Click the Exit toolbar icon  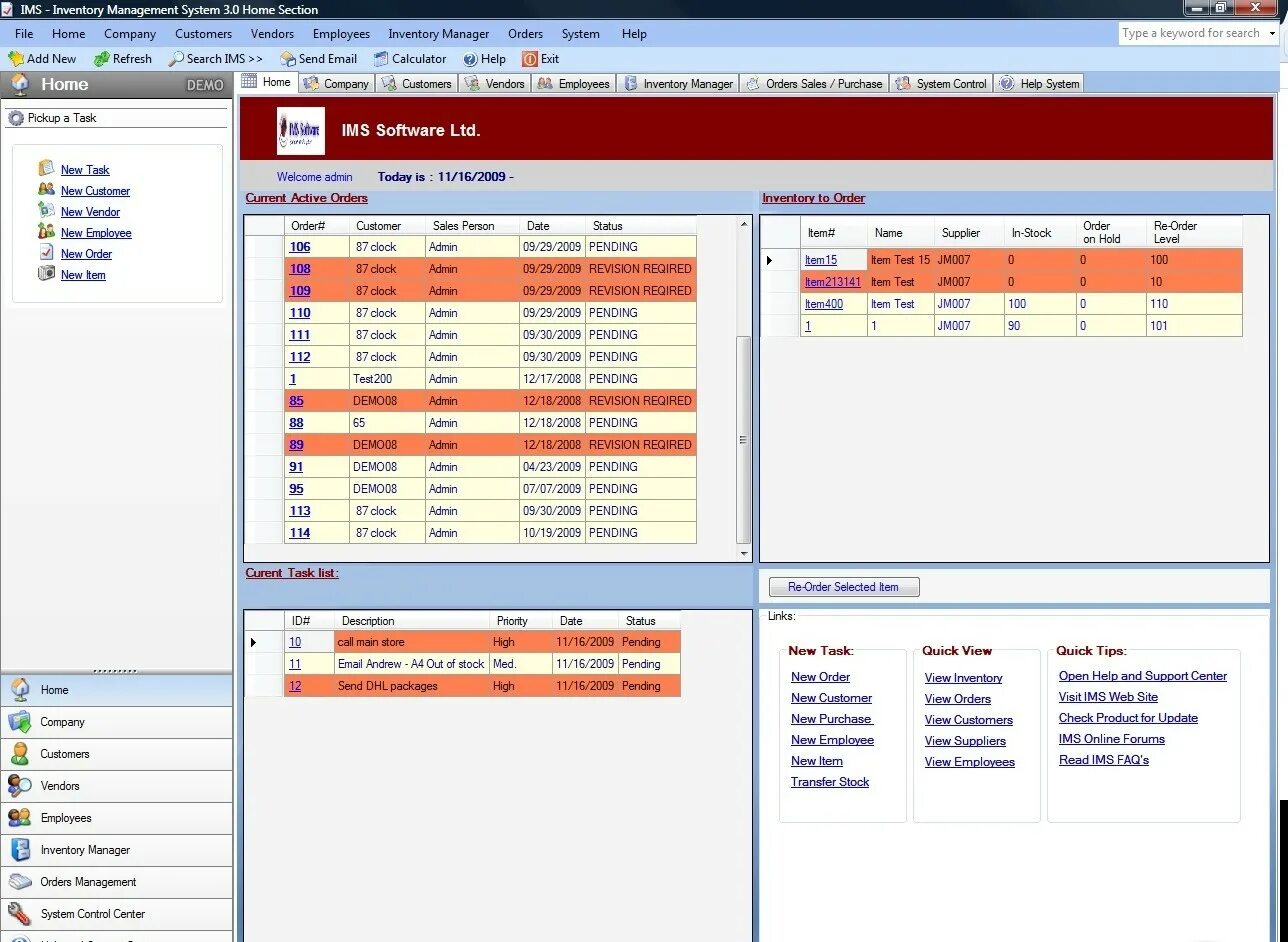coord(530,59)
